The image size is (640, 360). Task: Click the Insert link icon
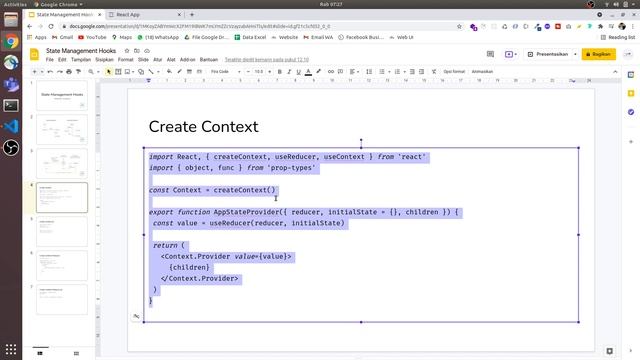tap(331, 72)
